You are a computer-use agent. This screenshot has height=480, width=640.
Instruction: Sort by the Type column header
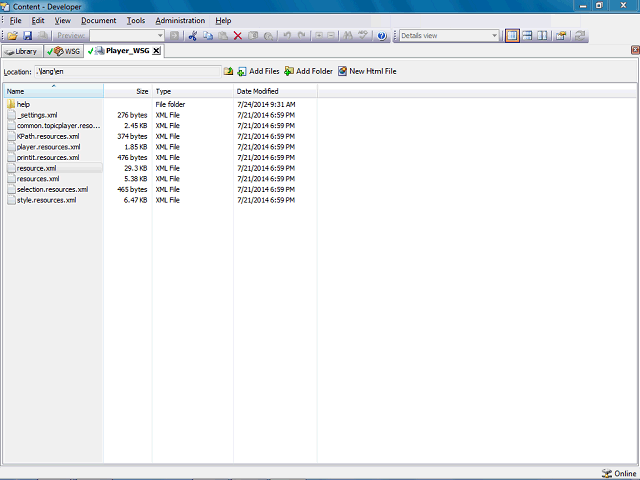[x=193, y=91]
